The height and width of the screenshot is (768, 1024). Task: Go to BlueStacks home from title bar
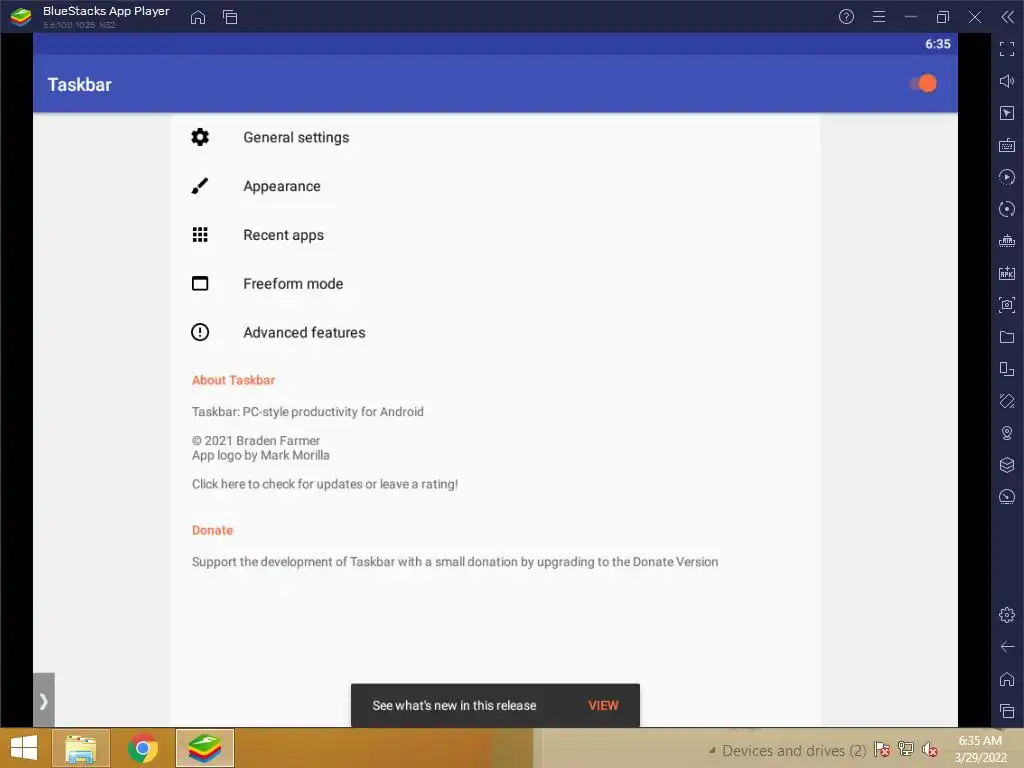[198, 18]
